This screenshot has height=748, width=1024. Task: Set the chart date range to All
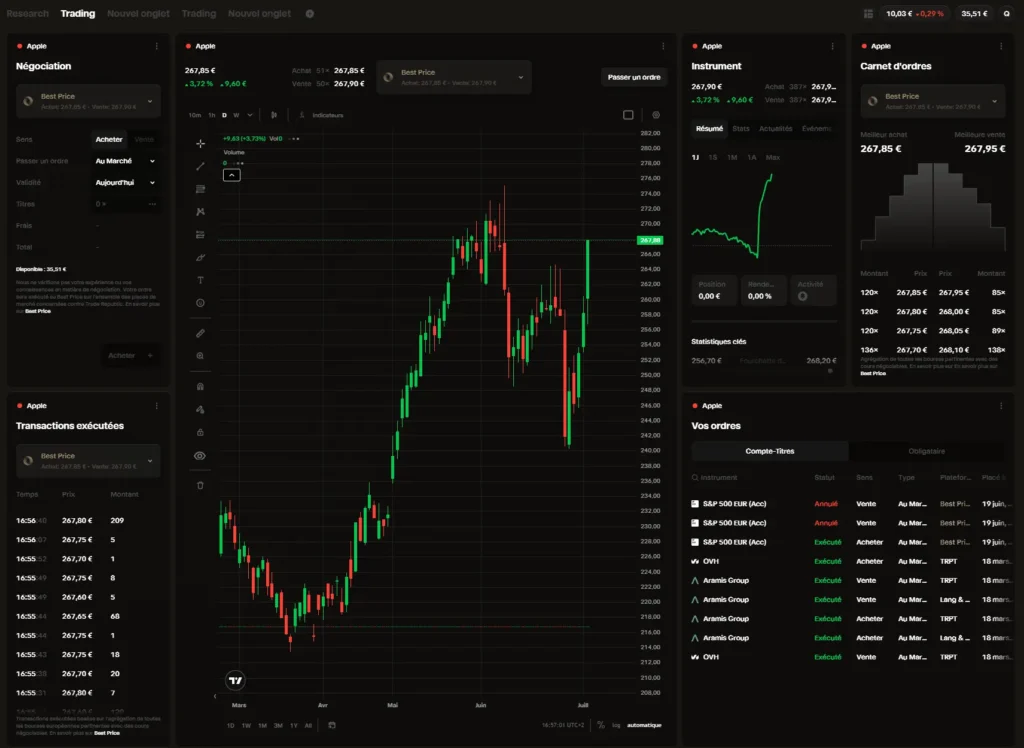click(x=308, y=725)
